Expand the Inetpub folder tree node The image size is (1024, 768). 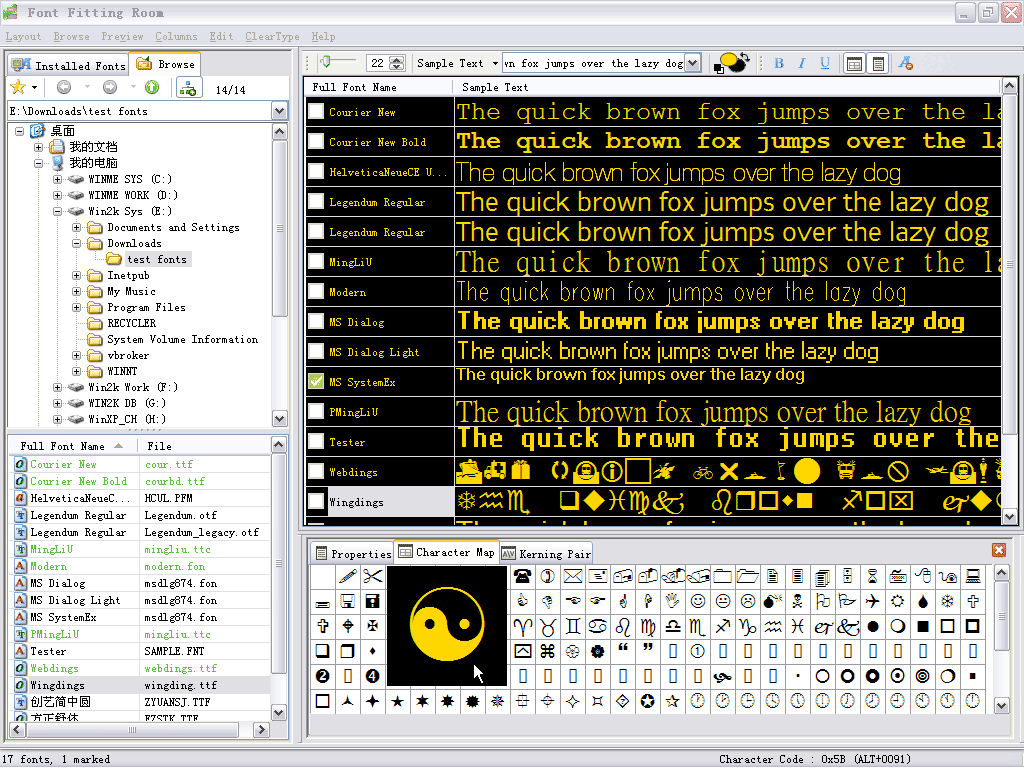click(x=76, y=275)
